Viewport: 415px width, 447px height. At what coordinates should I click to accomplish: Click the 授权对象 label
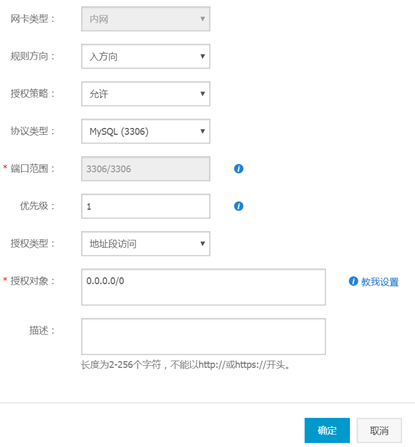coord(32,281)
